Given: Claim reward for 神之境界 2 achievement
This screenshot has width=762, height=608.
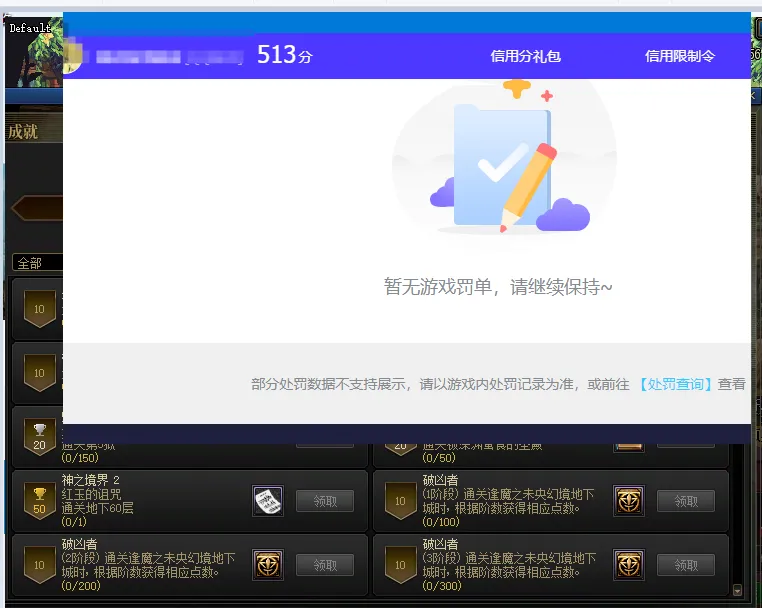Looking at the screenshot, I should click(x=325, y=501).
